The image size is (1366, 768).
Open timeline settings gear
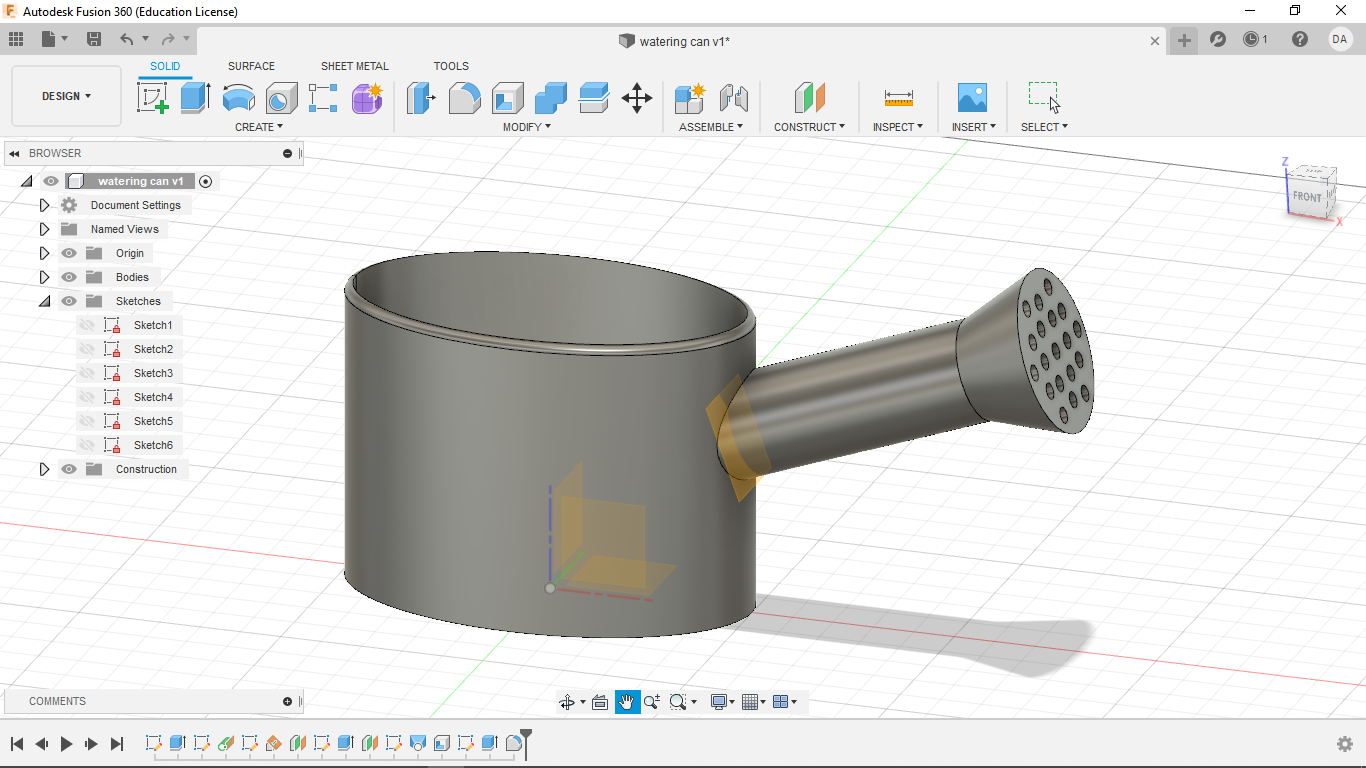coord(1345,744)
